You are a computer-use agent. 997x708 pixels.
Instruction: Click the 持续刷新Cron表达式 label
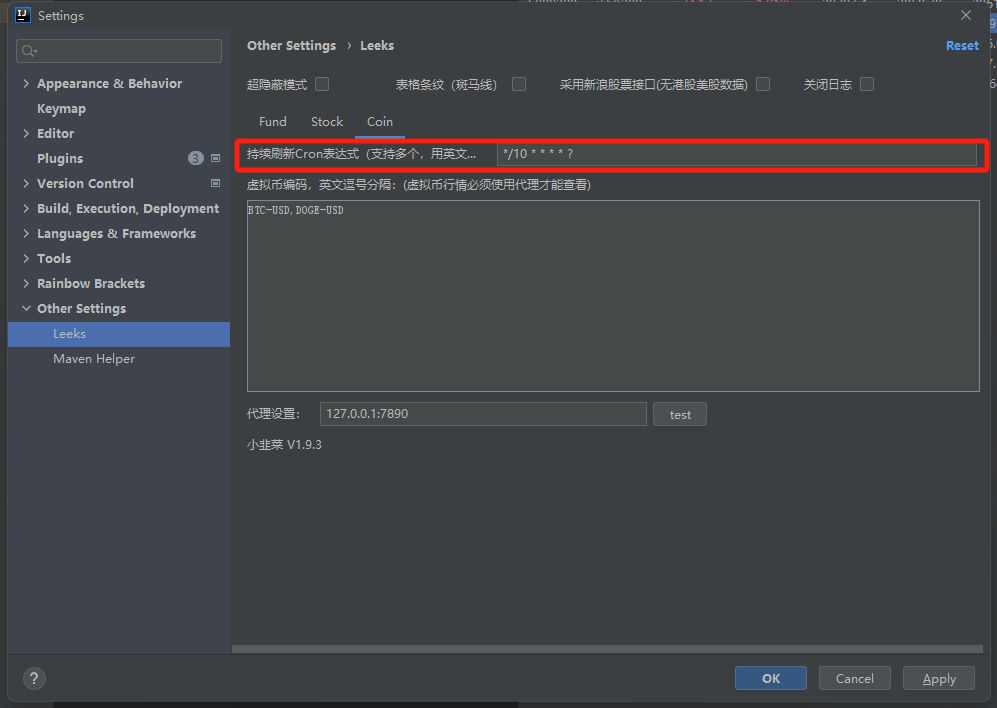(x=361, y=154)
